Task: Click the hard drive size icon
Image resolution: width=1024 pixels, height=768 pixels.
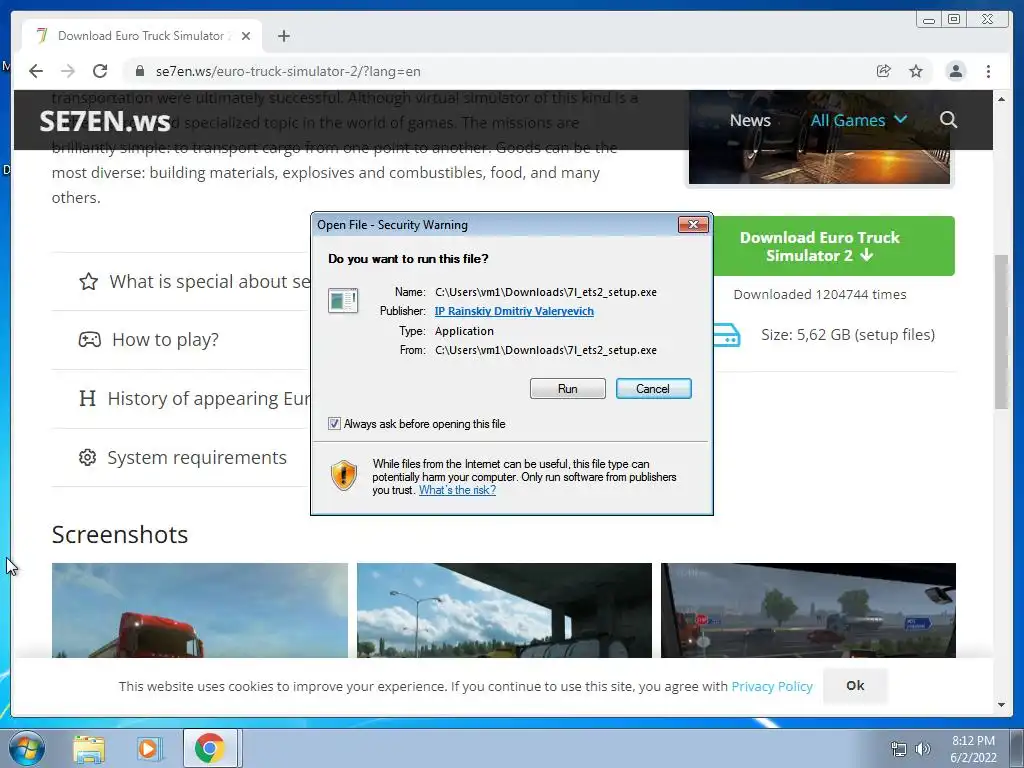Action: 726,335
